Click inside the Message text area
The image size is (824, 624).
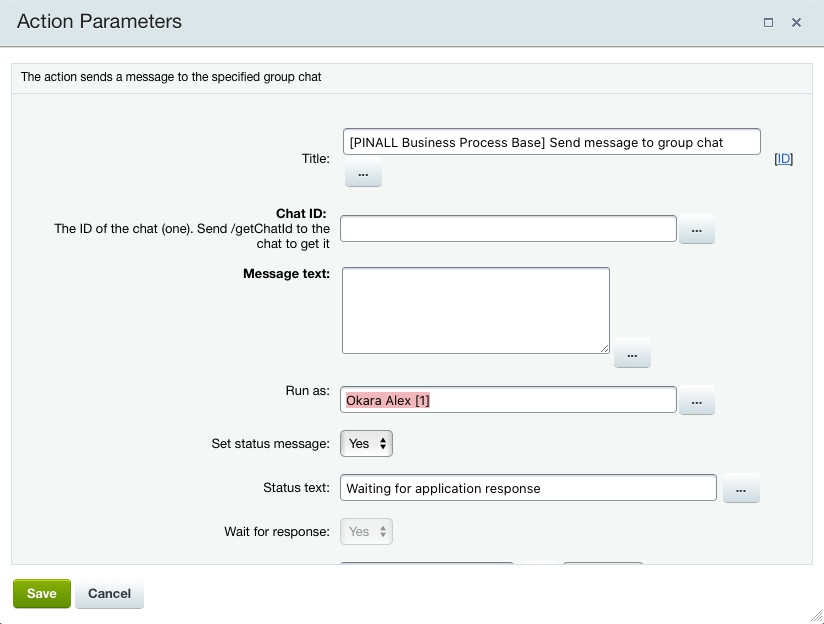point(475,309)
